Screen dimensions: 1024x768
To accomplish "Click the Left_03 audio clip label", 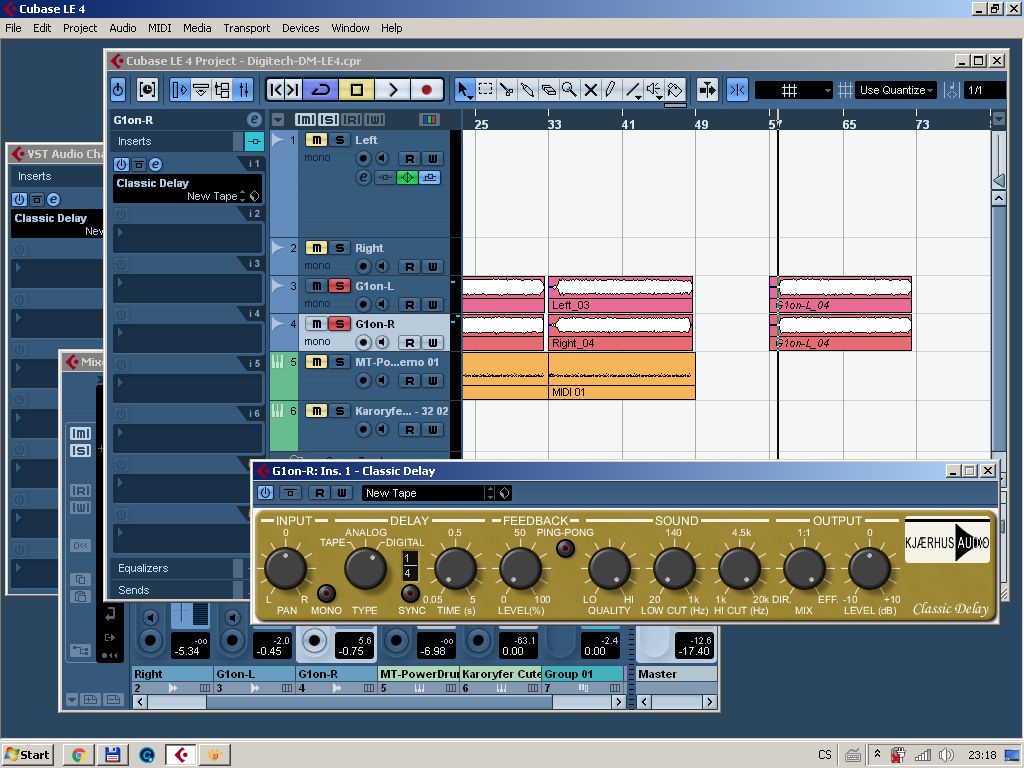I will 571,305.
